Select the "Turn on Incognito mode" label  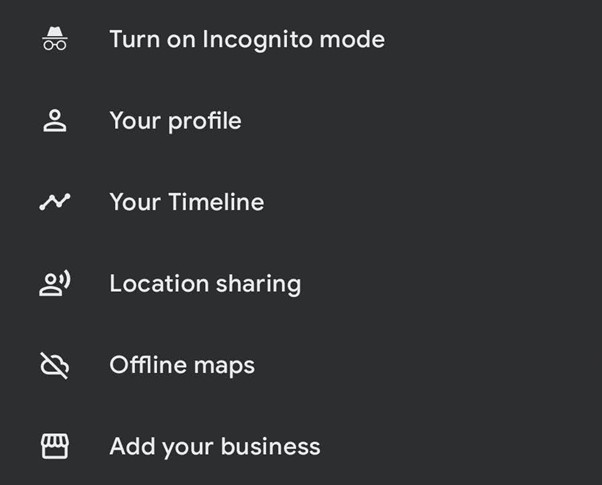coord(246,40)
